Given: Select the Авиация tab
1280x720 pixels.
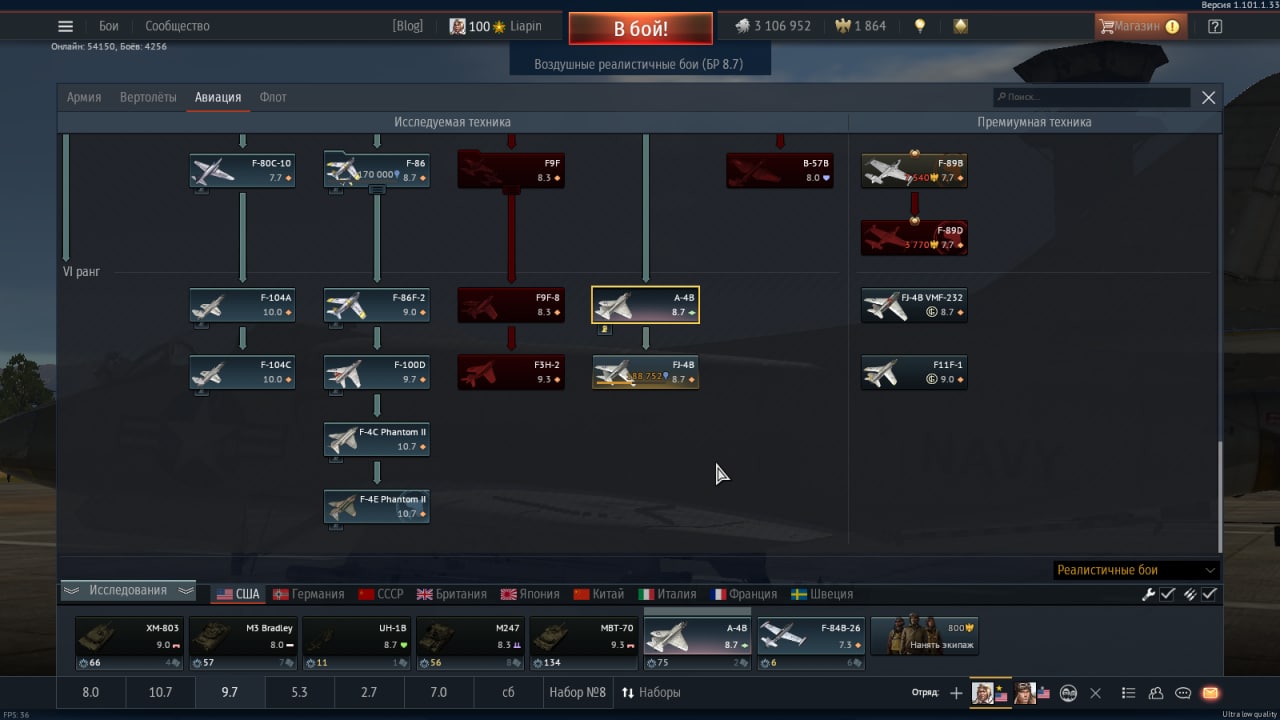Looking at the screenshot, I should (x=218, y=97).
